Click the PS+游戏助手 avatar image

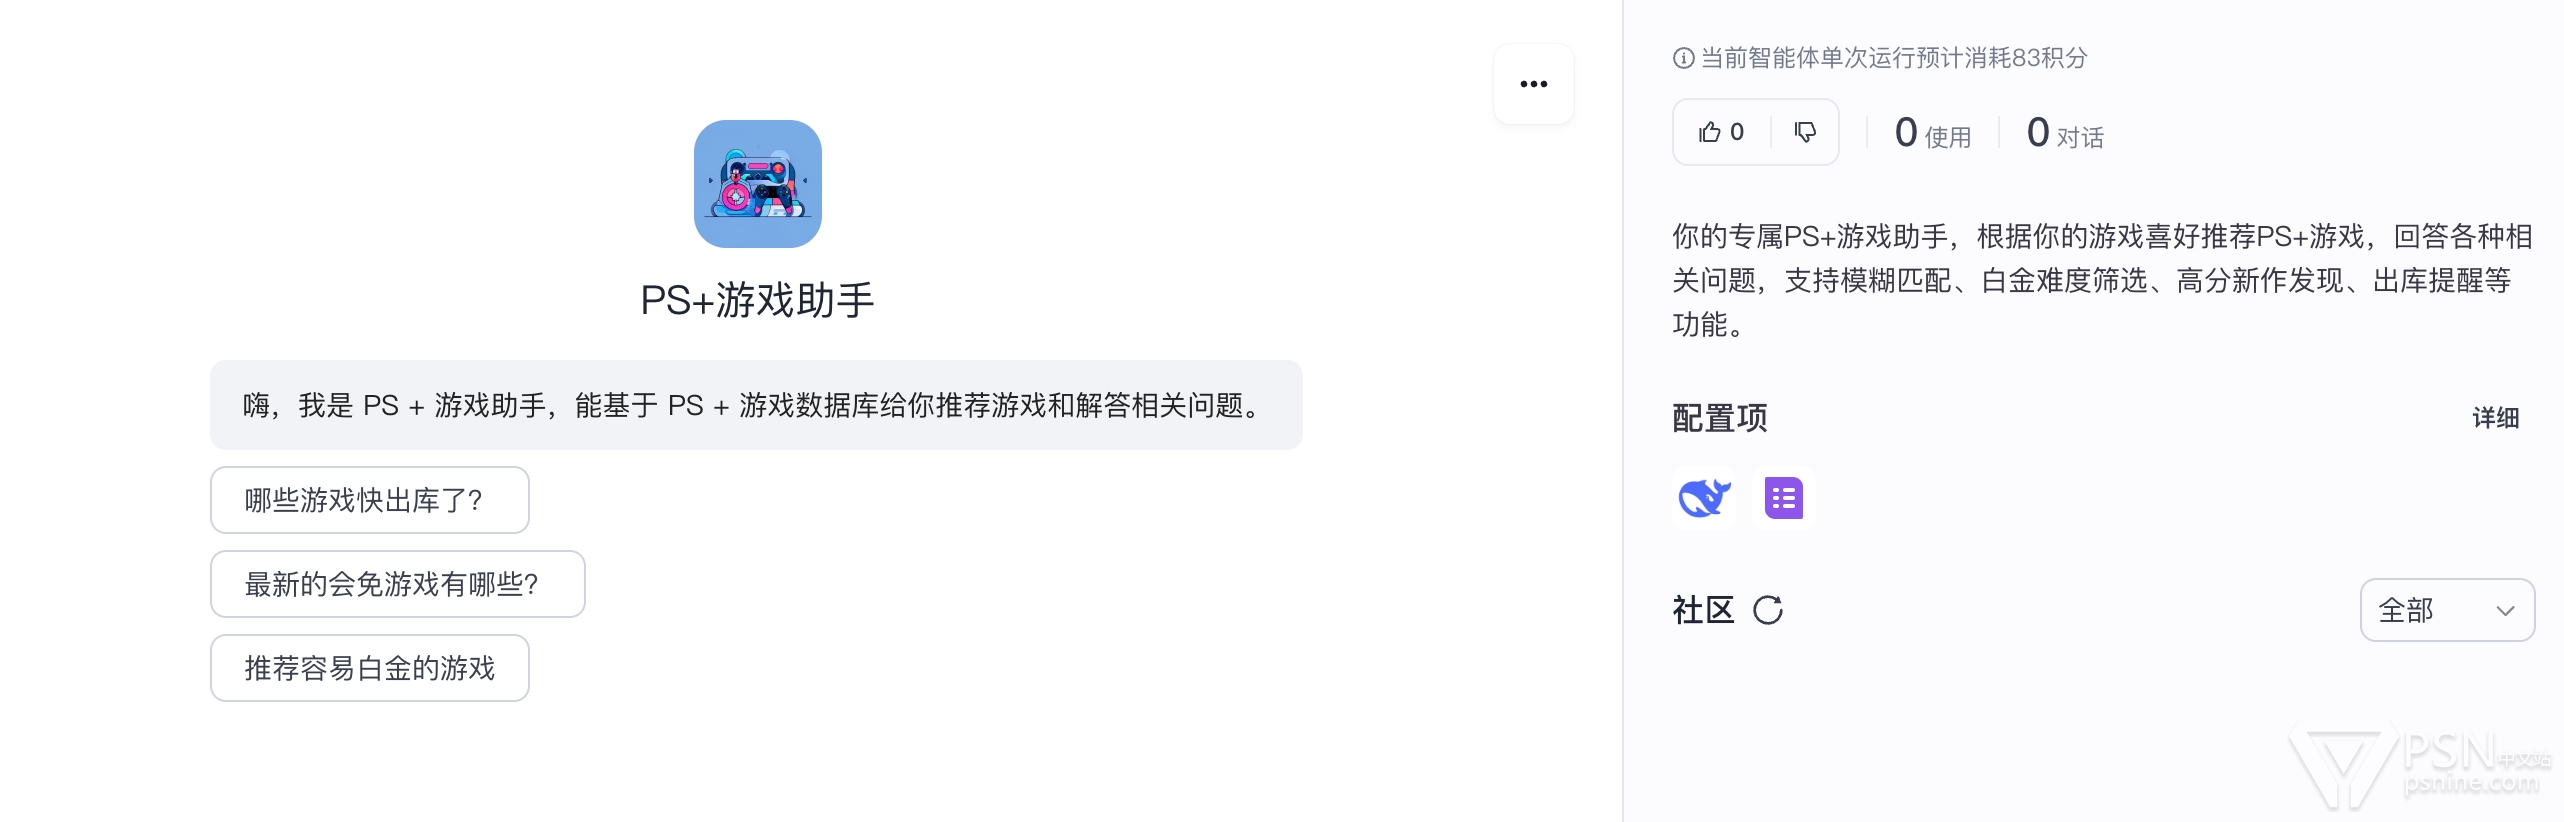(757, 184)
